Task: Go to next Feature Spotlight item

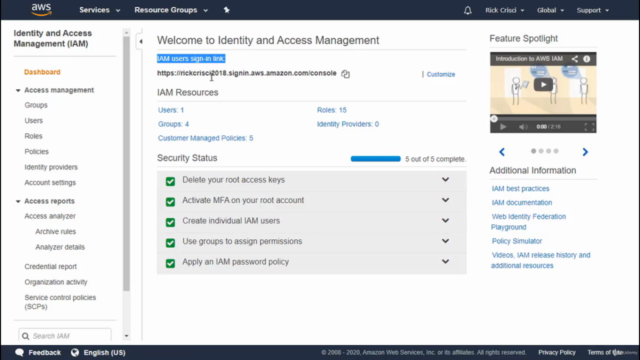Action: pyautogui.click(x=585, y=152)
